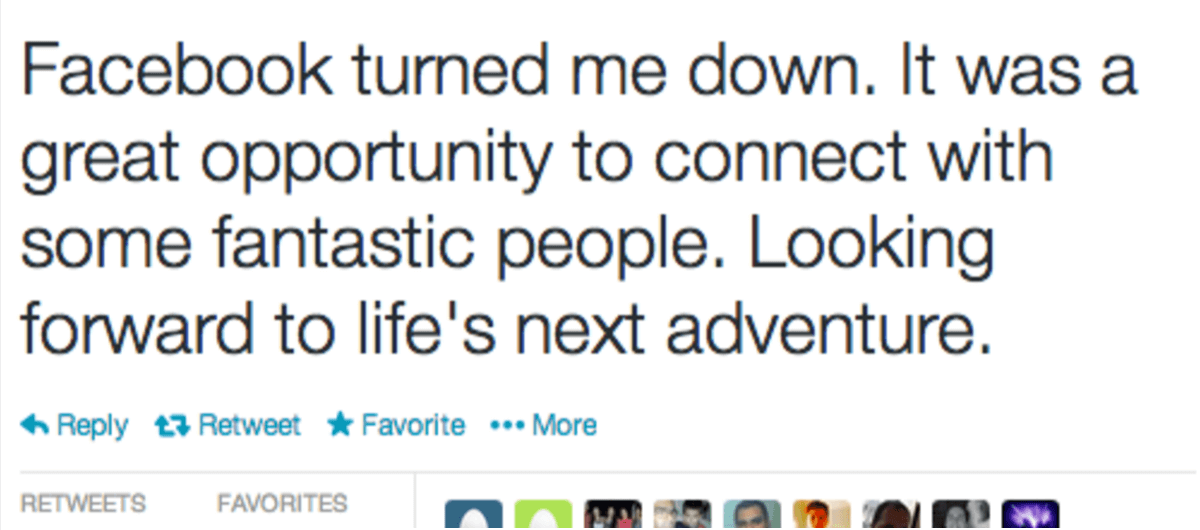View the FAVORITES count list
This screenshot has width=1200, height=530.
point(282,502)
